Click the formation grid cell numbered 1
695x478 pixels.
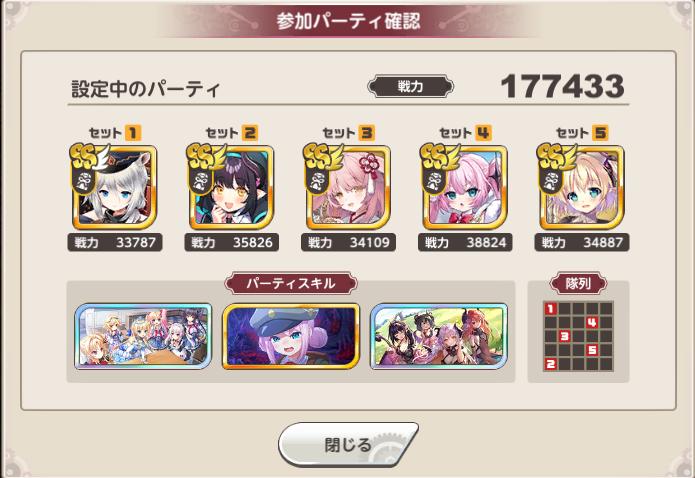551,309
